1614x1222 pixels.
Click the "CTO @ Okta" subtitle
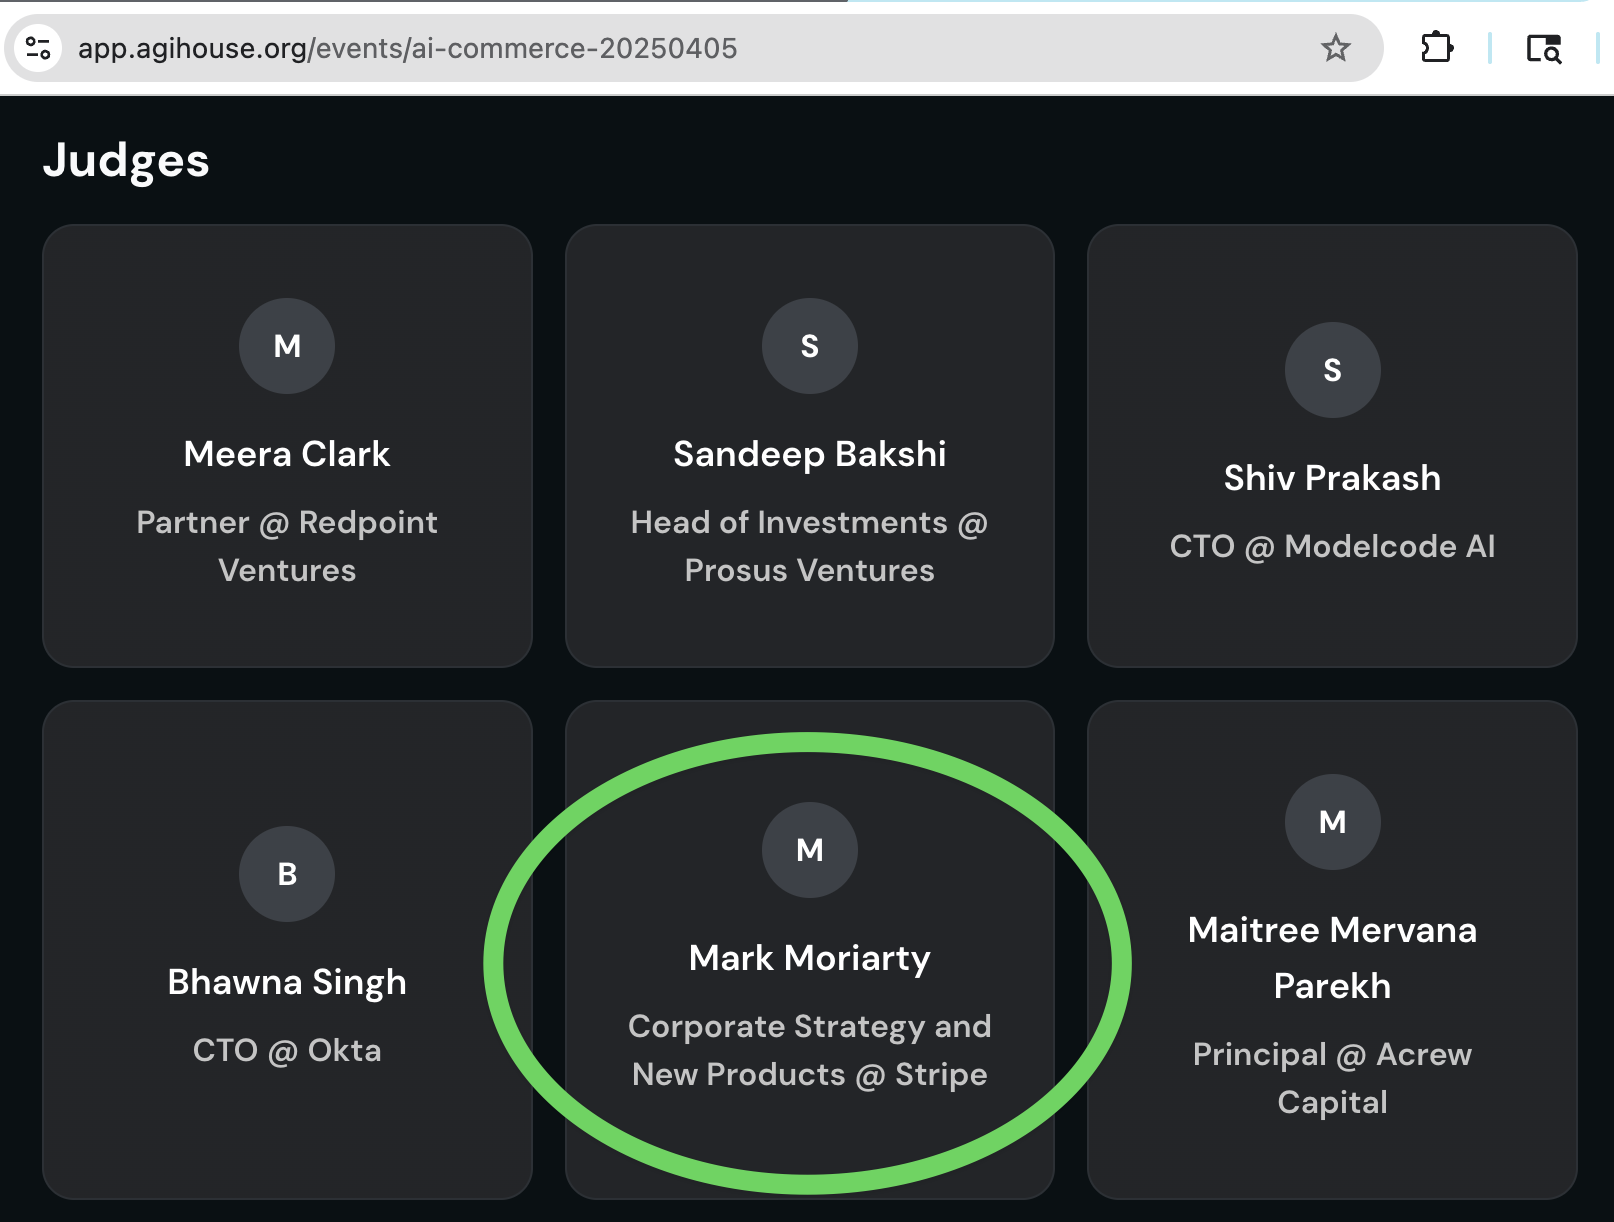point(287,1050)
